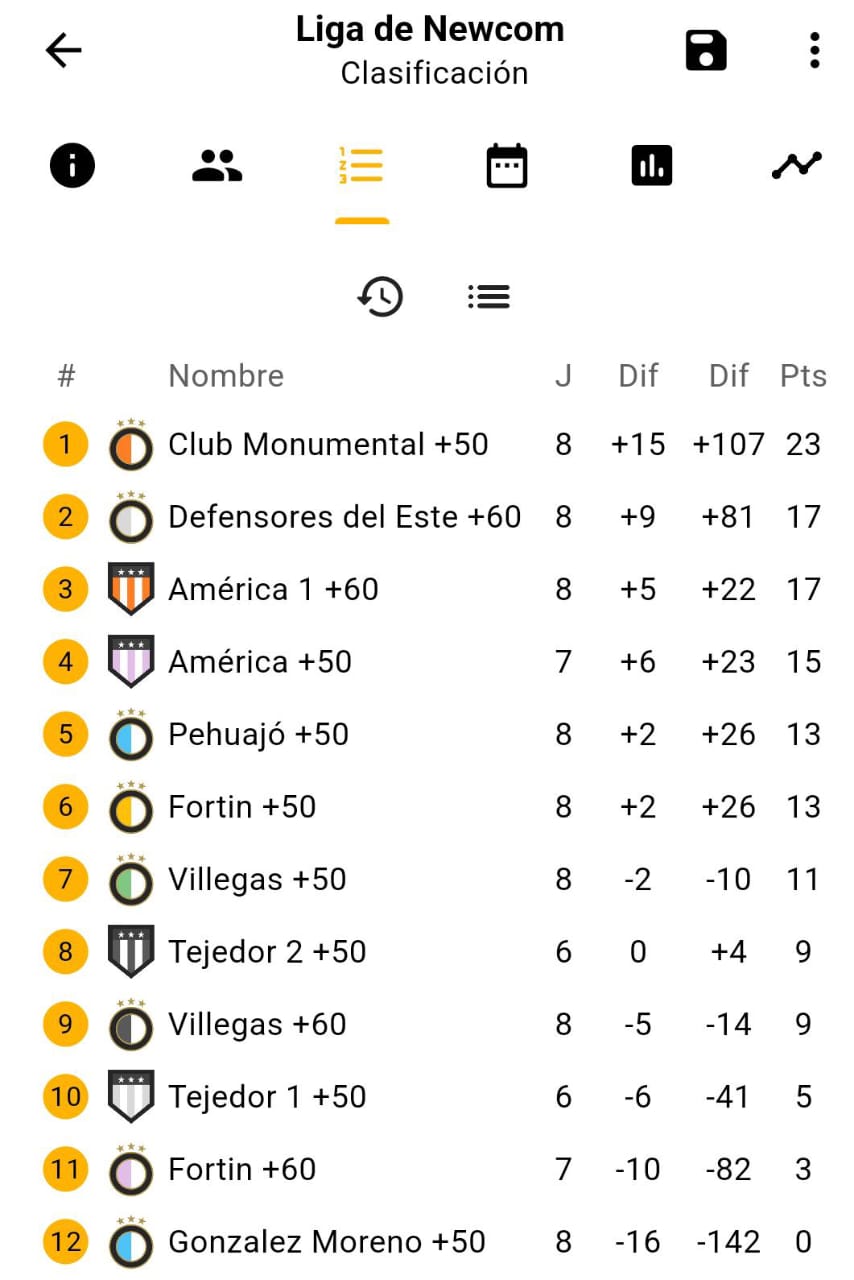Open the bar chart statistics tab

point(651,165)
